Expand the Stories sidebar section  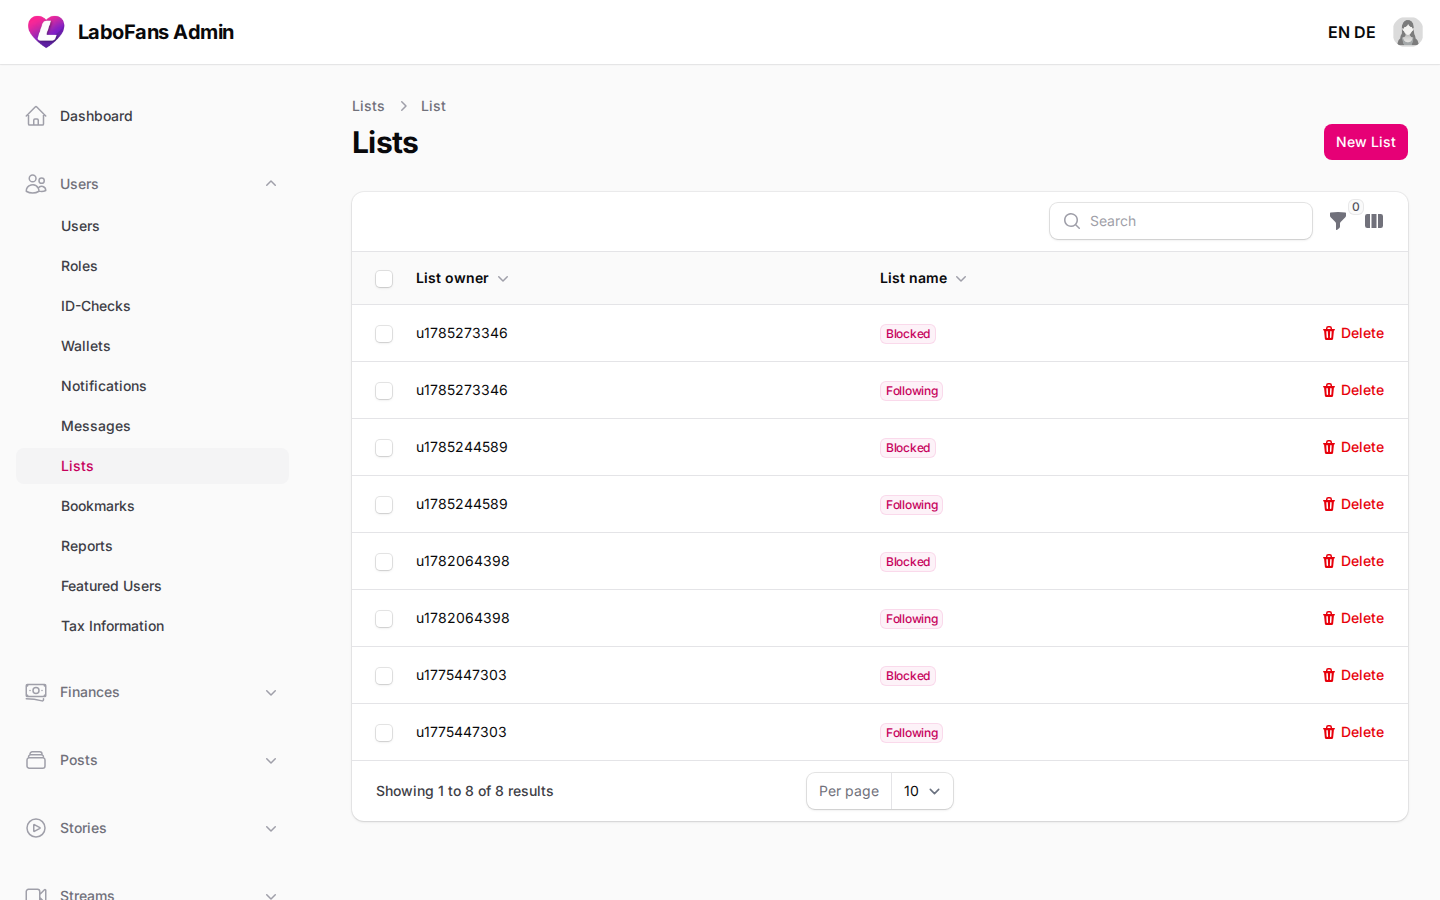pos(271,828)
